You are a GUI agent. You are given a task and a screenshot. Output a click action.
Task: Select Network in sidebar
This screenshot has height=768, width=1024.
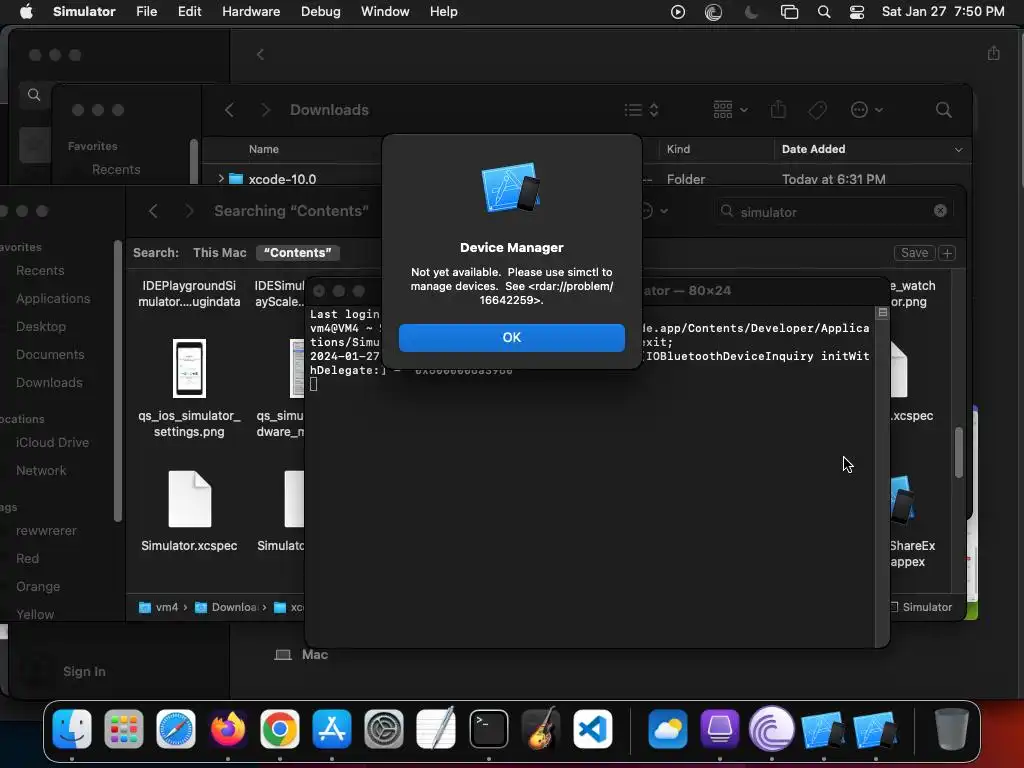[41, 471]
